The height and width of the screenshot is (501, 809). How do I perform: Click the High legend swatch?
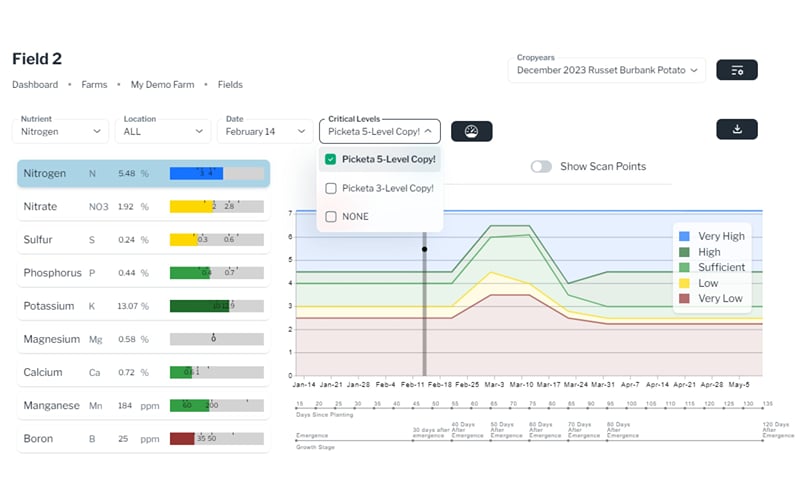click(684, 252)
